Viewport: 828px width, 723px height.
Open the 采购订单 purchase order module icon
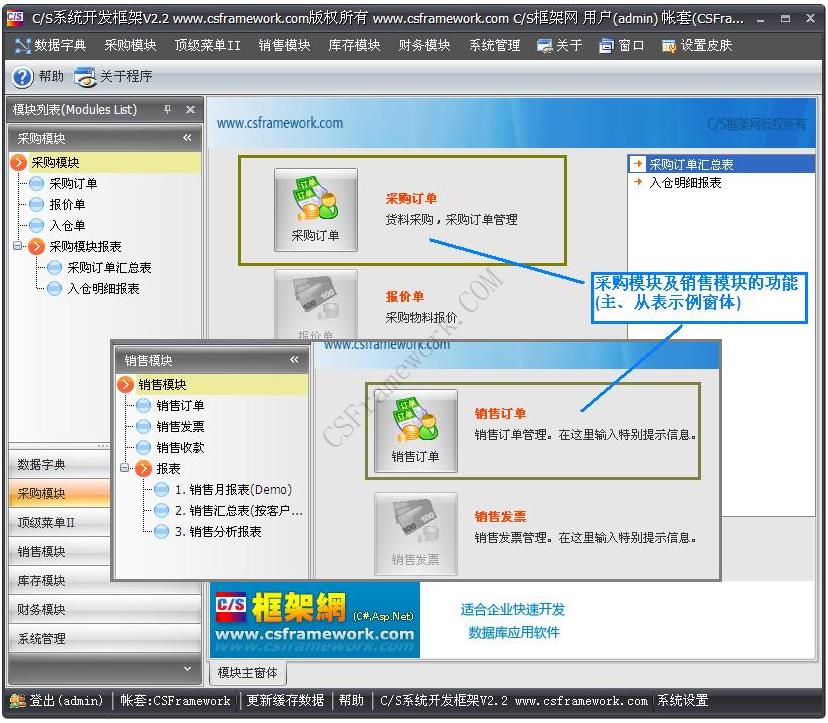315,210
